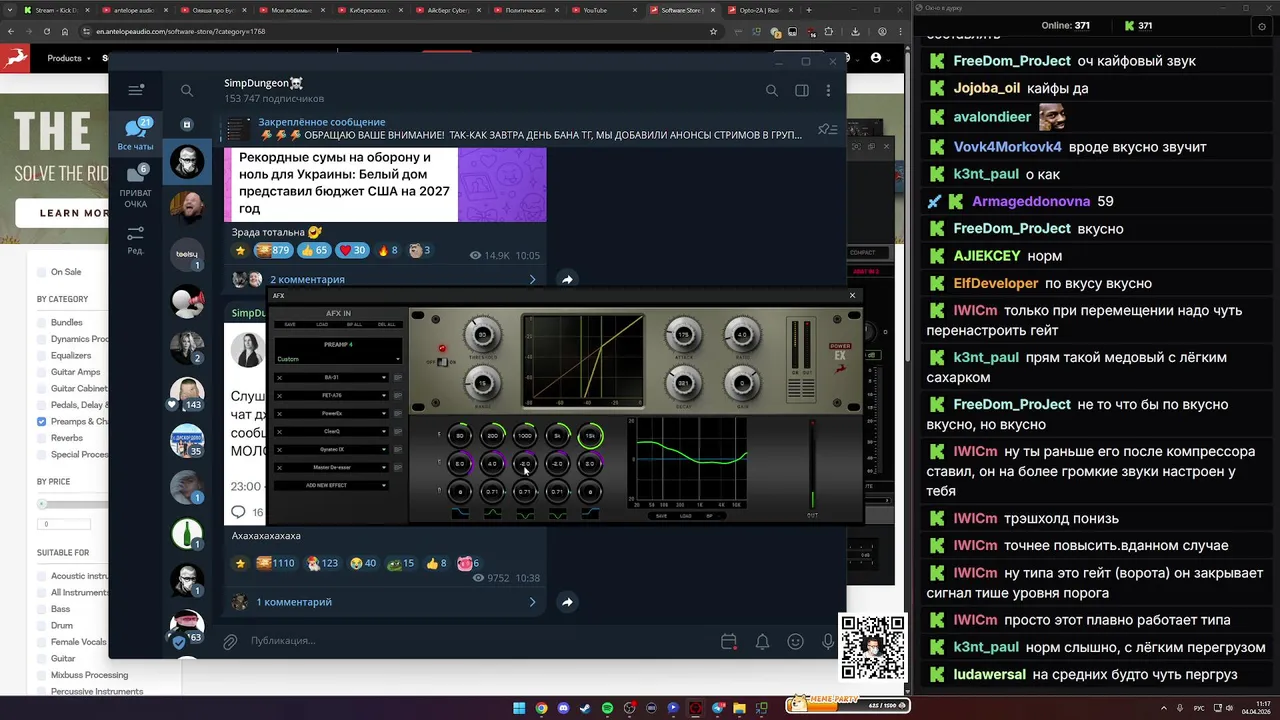The width and height of the screenshot is (1280, 720).
Task: Switch to Stream - Kick browser tab
Action: [x=55, y=10]
